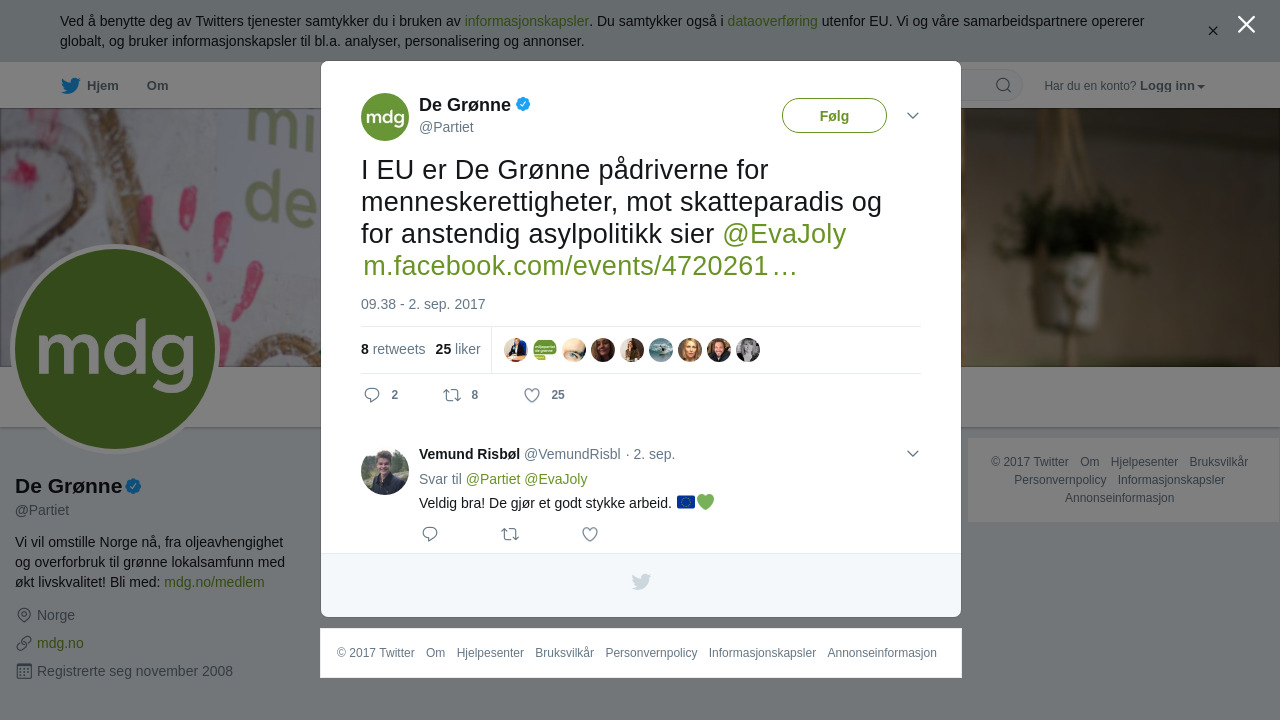The image size is (1280, 720).
Task: Like the tweet via the heart with 25
Action: point(532,395)
